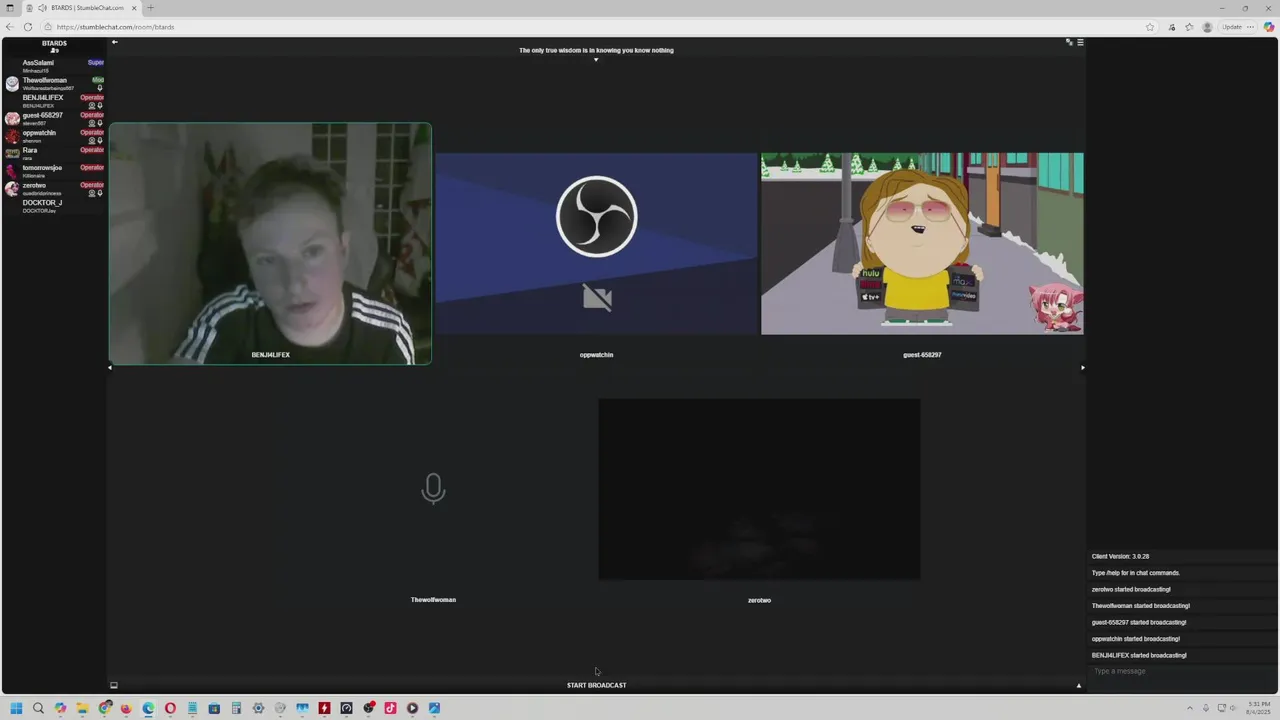Show hidden system tray icons
The height and width of the screenshot is (720, 1280).
[1189, 708]
